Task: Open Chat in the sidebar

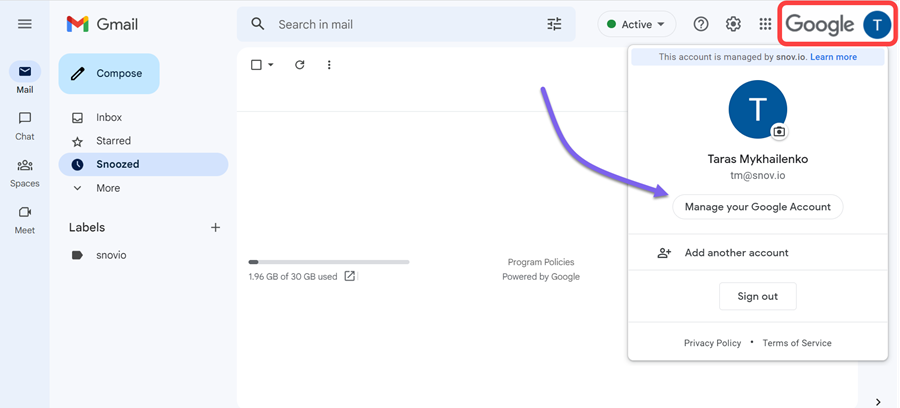Action: [25, 126]
